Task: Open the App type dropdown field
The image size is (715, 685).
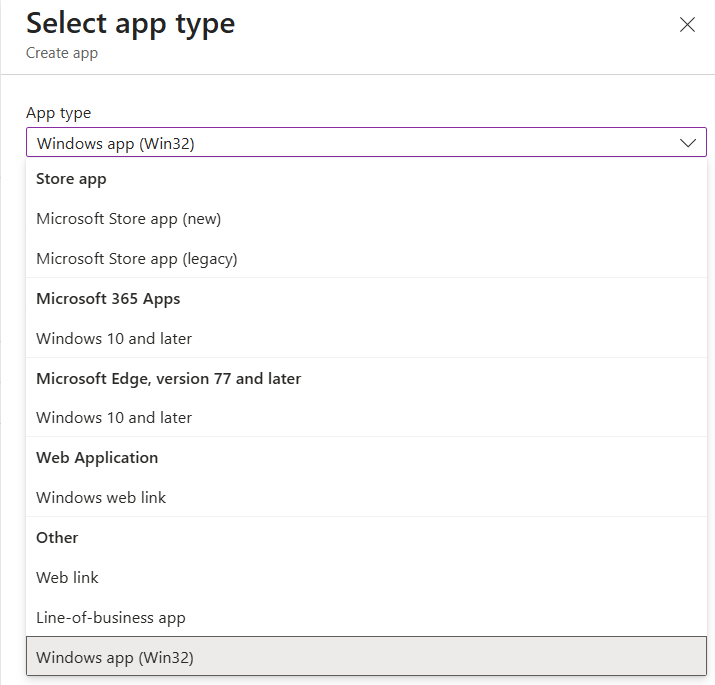Action: (x=366, y=142)
